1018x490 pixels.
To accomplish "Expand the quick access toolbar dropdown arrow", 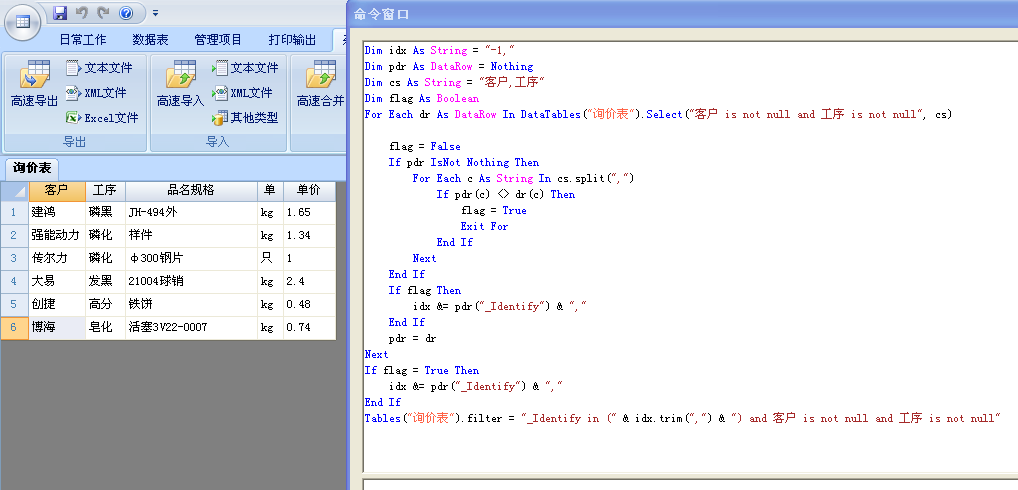I will pos(155,14).
